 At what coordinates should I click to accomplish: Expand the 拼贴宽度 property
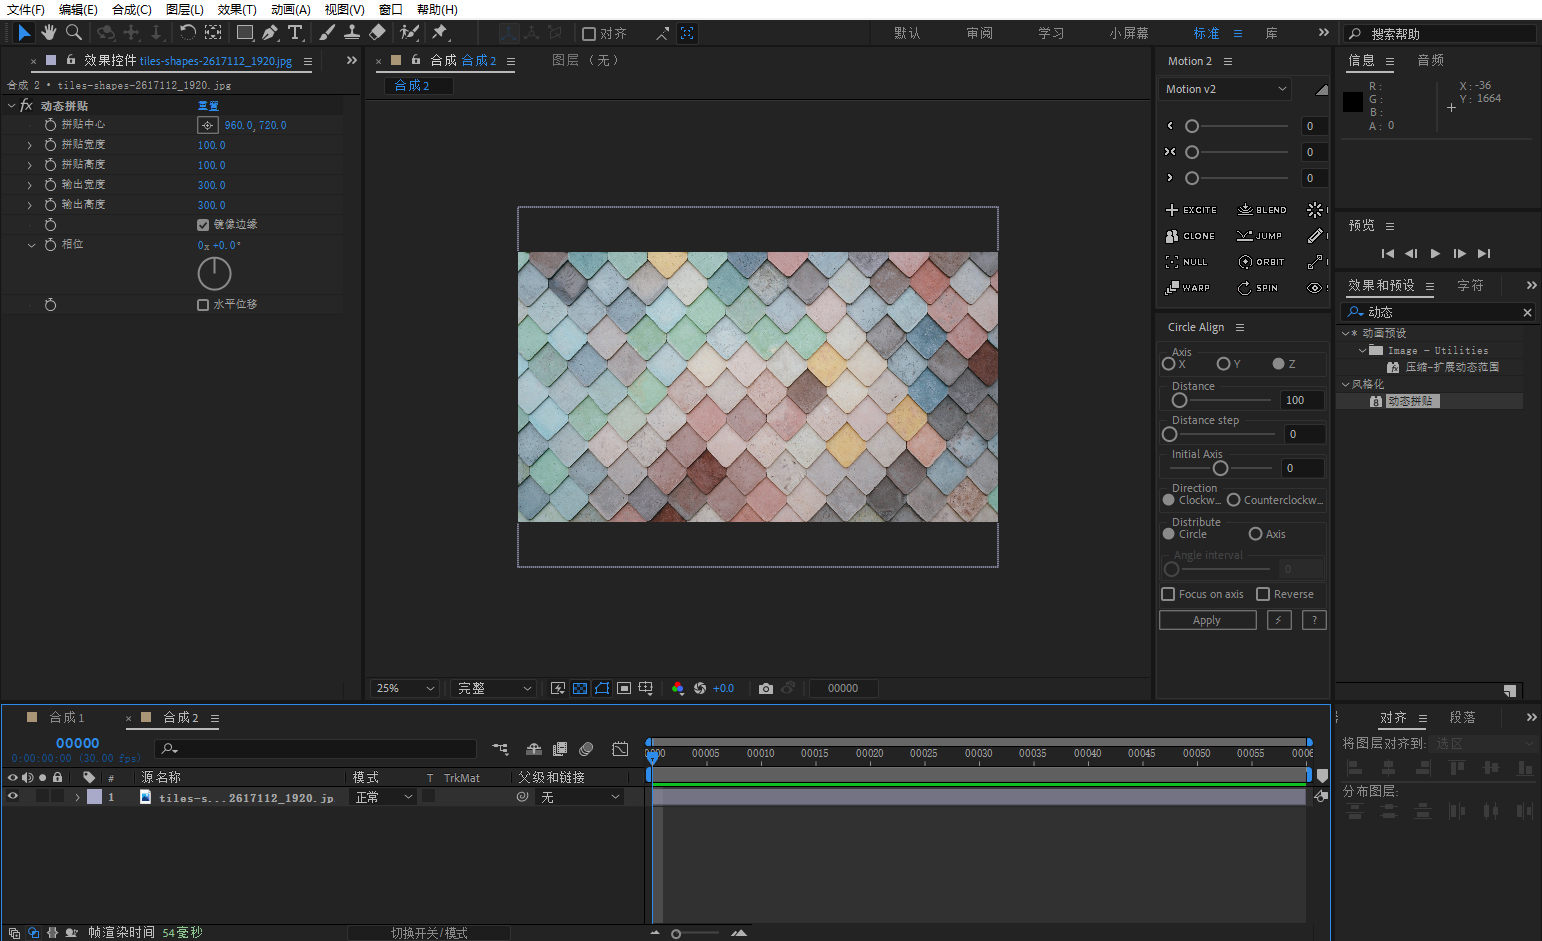tap(30, 145)
